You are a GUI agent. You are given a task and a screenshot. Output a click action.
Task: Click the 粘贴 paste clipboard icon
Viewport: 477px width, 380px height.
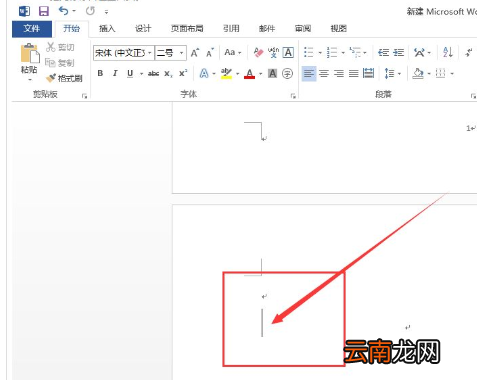(x=30, y=53)
